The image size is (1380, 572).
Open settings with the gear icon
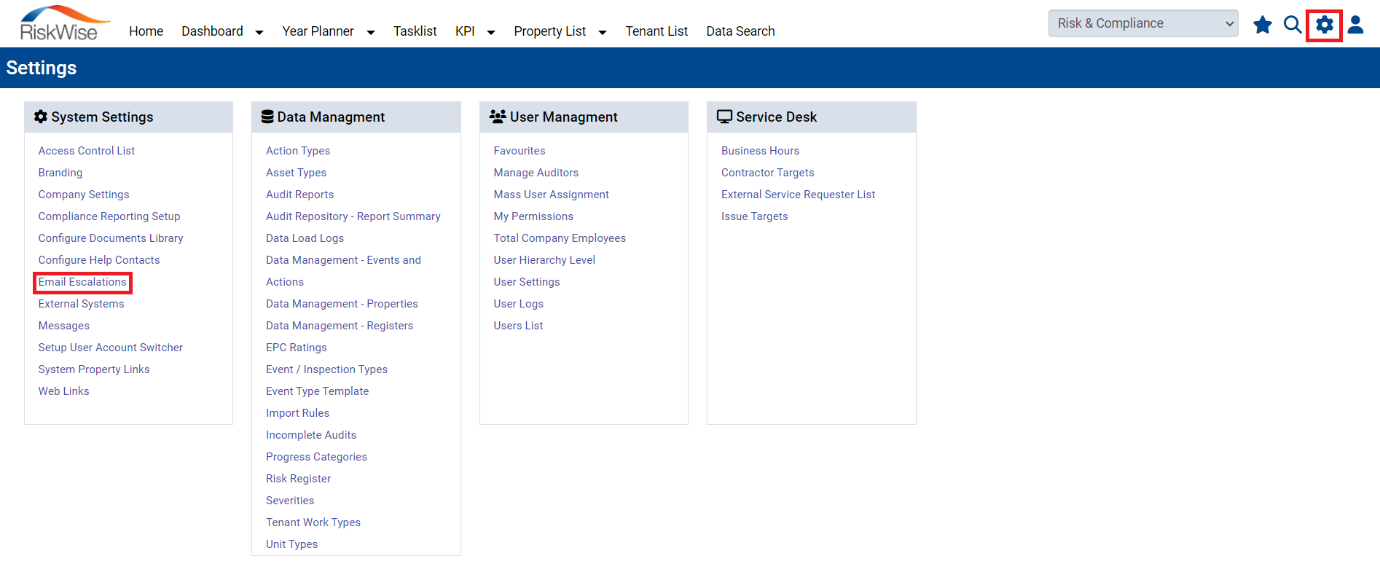[x=1325, y=24]
